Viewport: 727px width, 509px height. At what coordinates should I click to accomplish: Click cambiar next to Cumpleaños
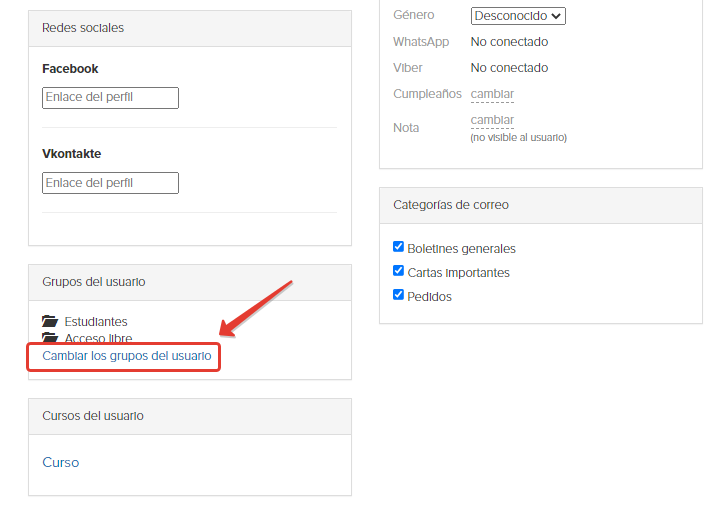(x=492, y=94)
